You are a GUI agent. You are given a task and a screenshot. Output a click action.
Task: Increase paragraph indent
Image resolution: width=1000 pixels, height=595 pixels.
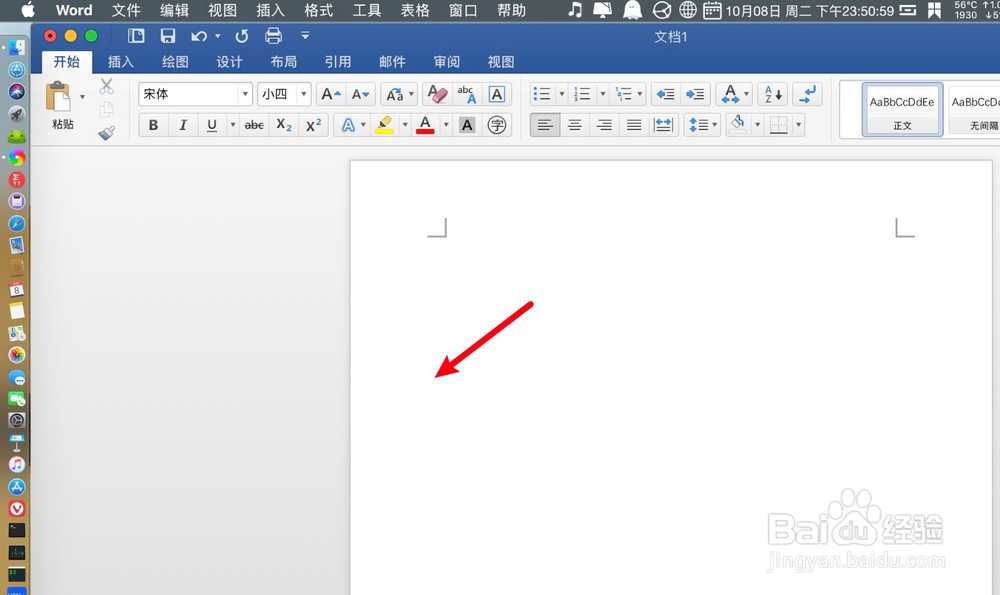695,94
